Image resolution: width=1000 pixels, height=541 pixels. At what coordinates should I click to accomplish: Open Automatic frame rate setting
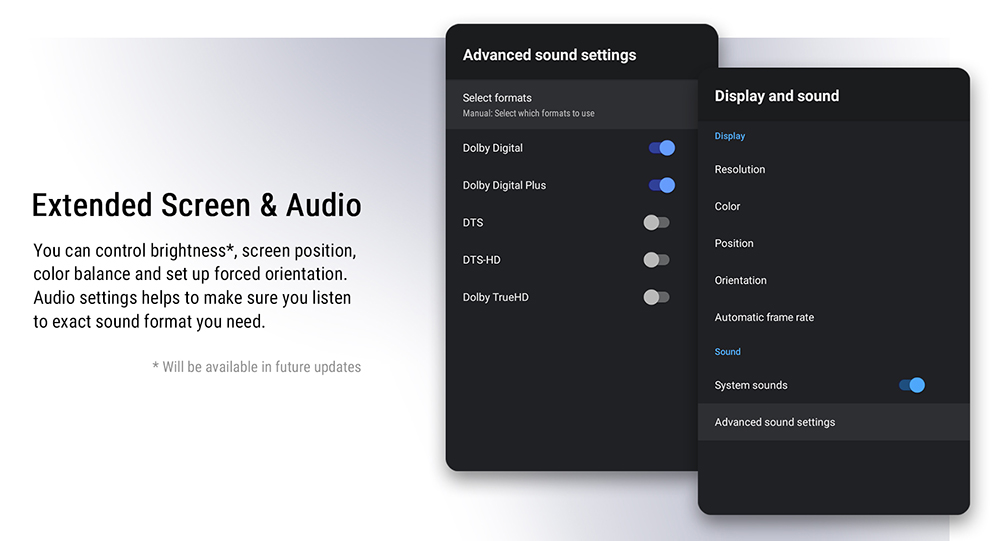pyautogui.click(x=764, y=318)
